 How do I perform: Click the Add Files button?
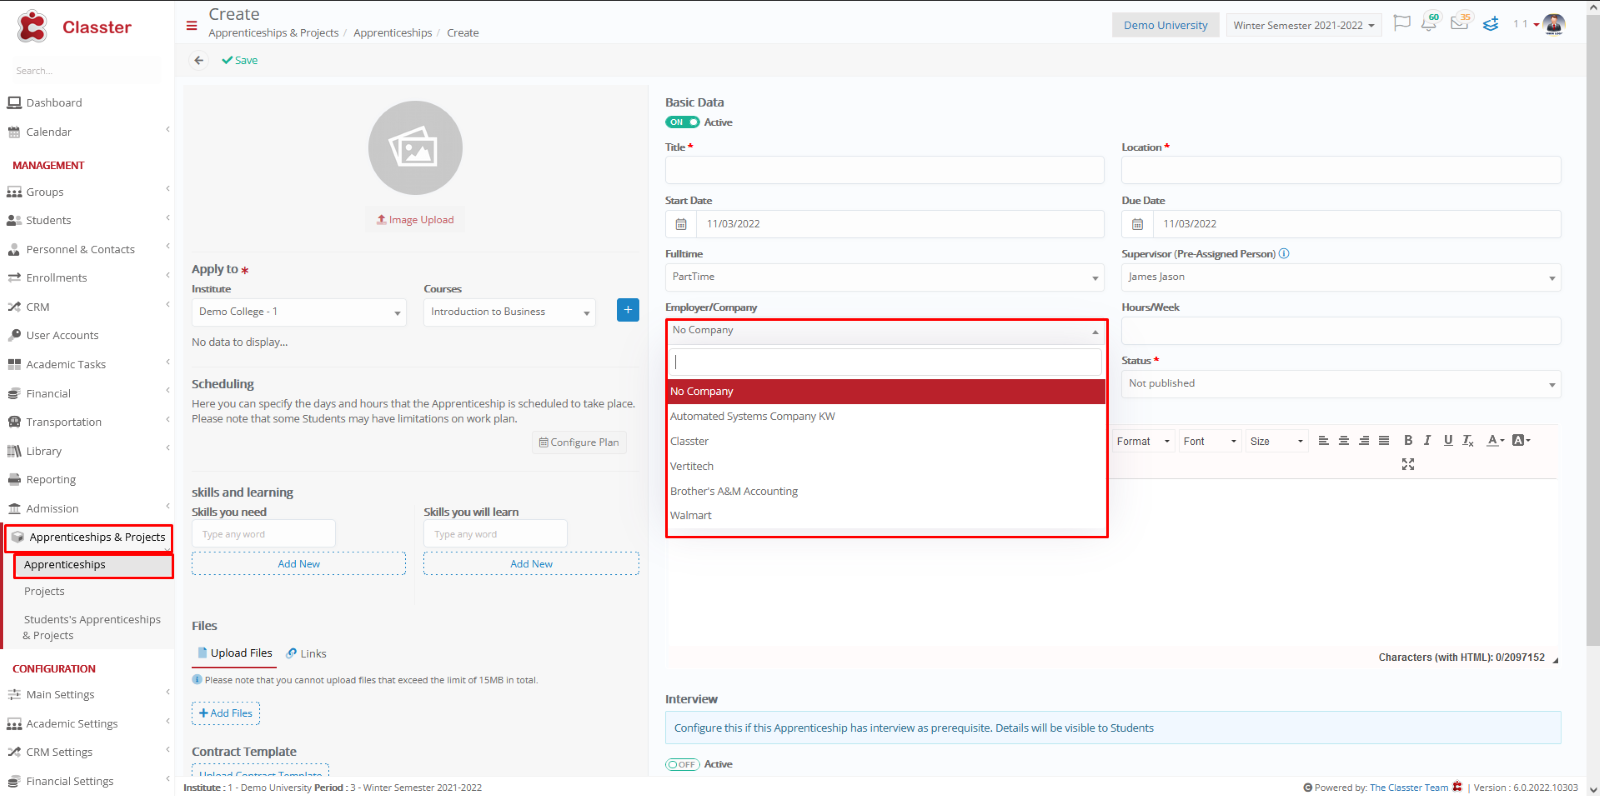(226, 713)
